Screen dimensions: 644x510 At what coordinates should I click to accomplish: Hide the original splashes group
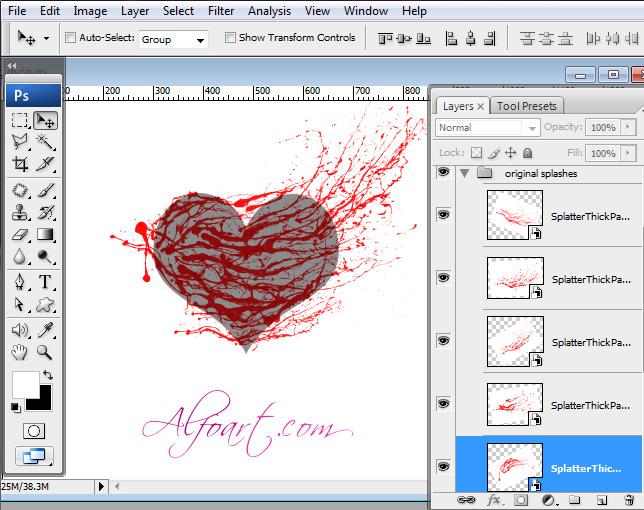[443, 173]
